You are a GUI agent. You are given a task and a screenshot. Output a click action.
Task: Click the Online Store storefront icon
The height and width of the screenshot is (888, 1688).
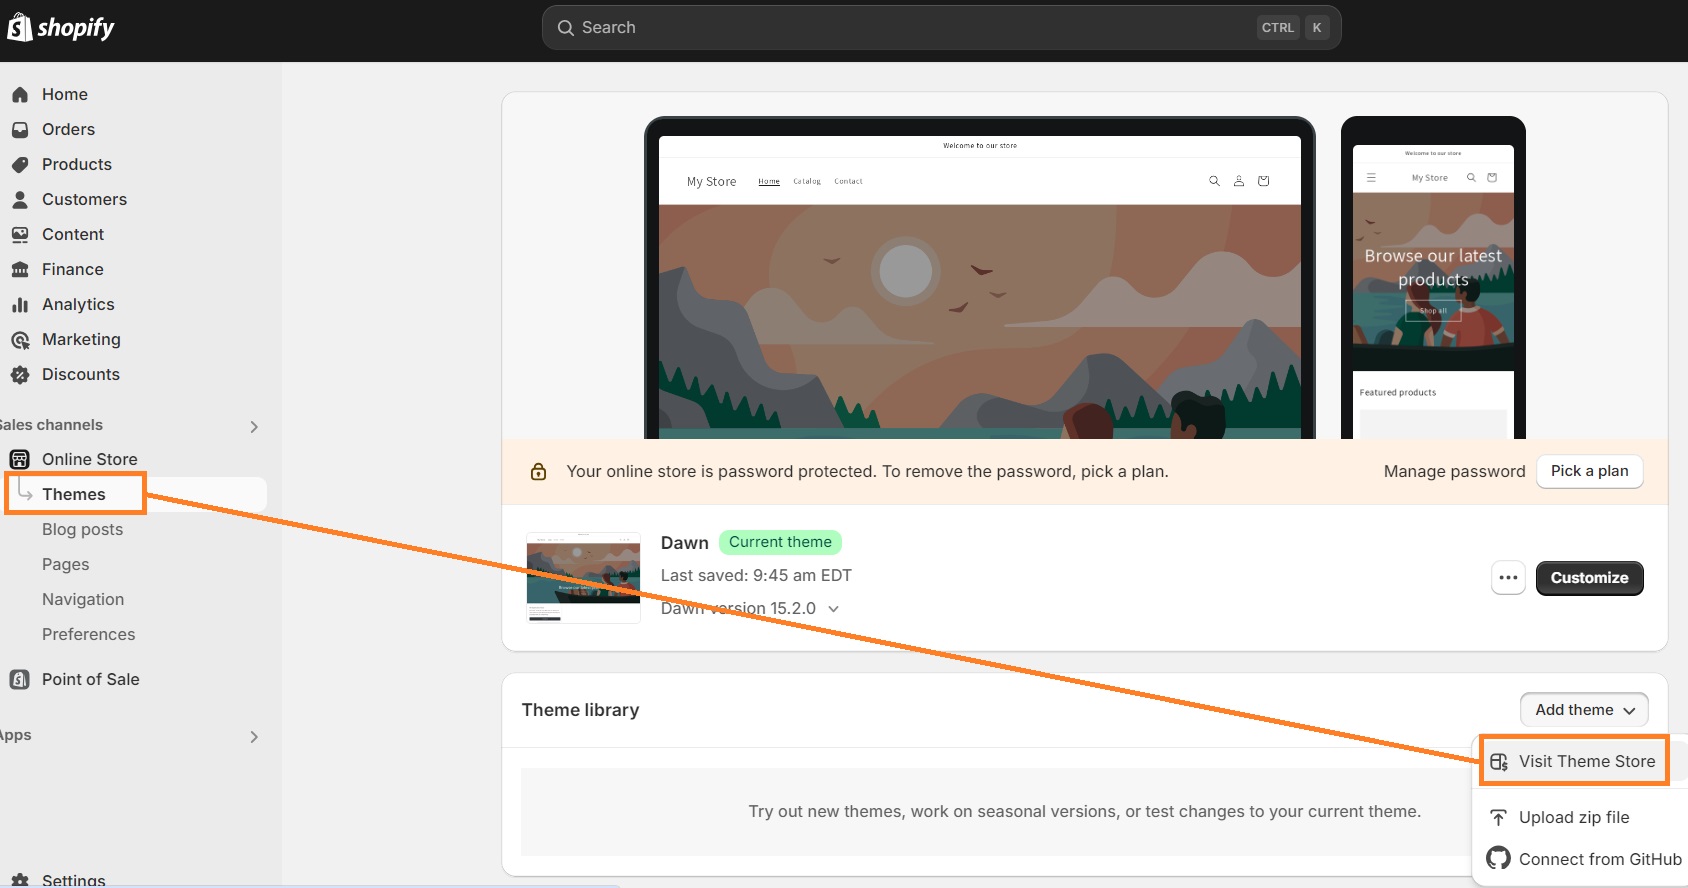click(x=20, y=460)
